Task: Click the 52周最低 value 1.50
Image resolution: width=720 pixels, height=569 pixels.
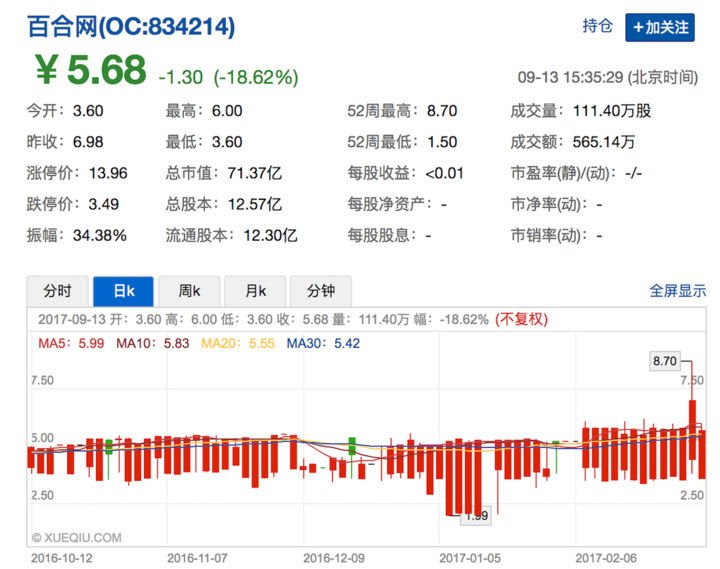Action: point(442,142)
